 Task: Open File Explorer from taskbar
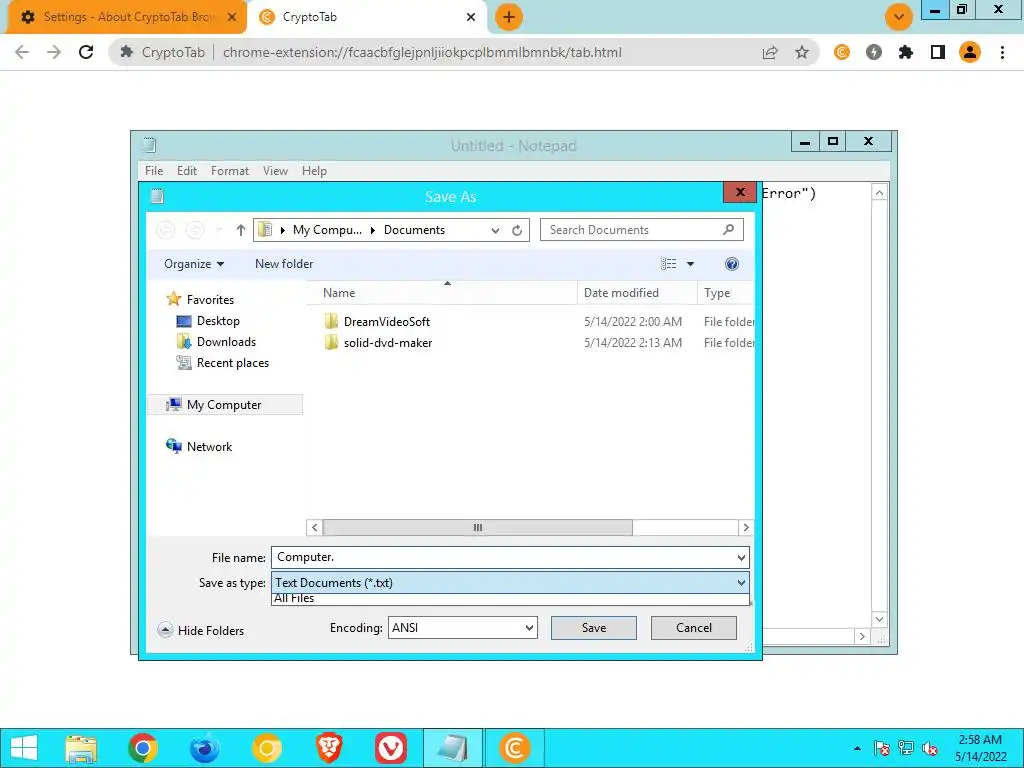click(x=81, y=748)
